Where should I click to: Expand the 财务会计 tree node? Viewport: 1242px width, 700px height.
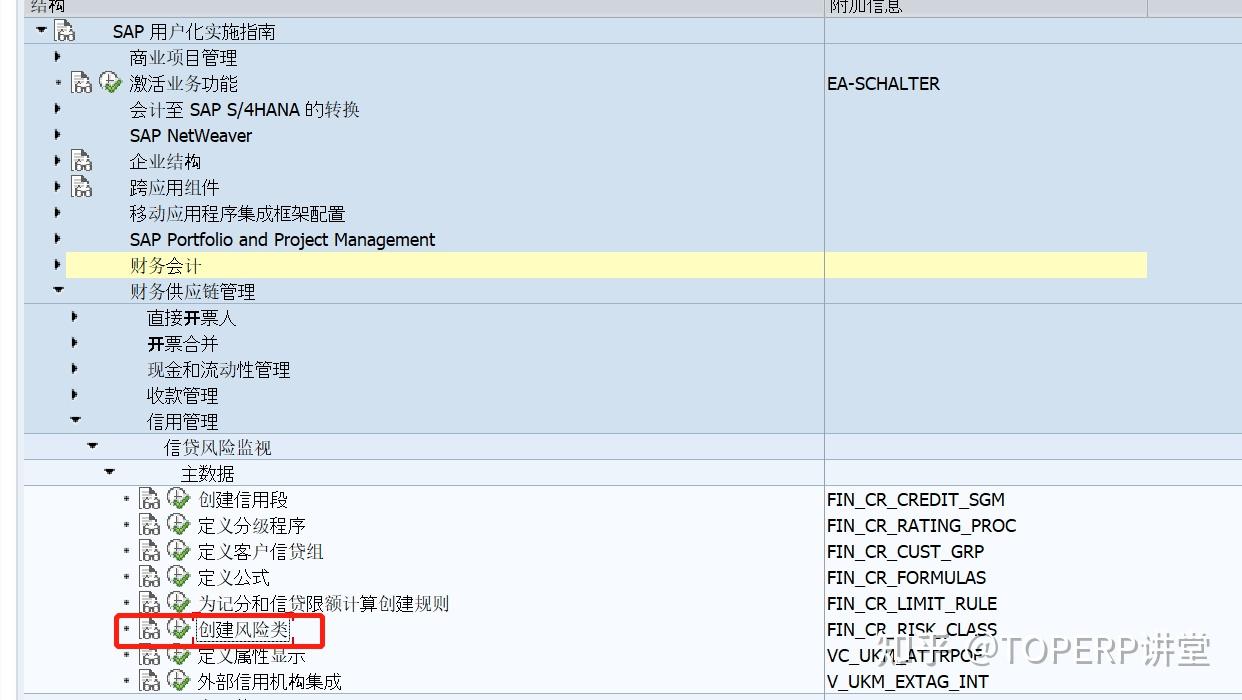point(57,265)
